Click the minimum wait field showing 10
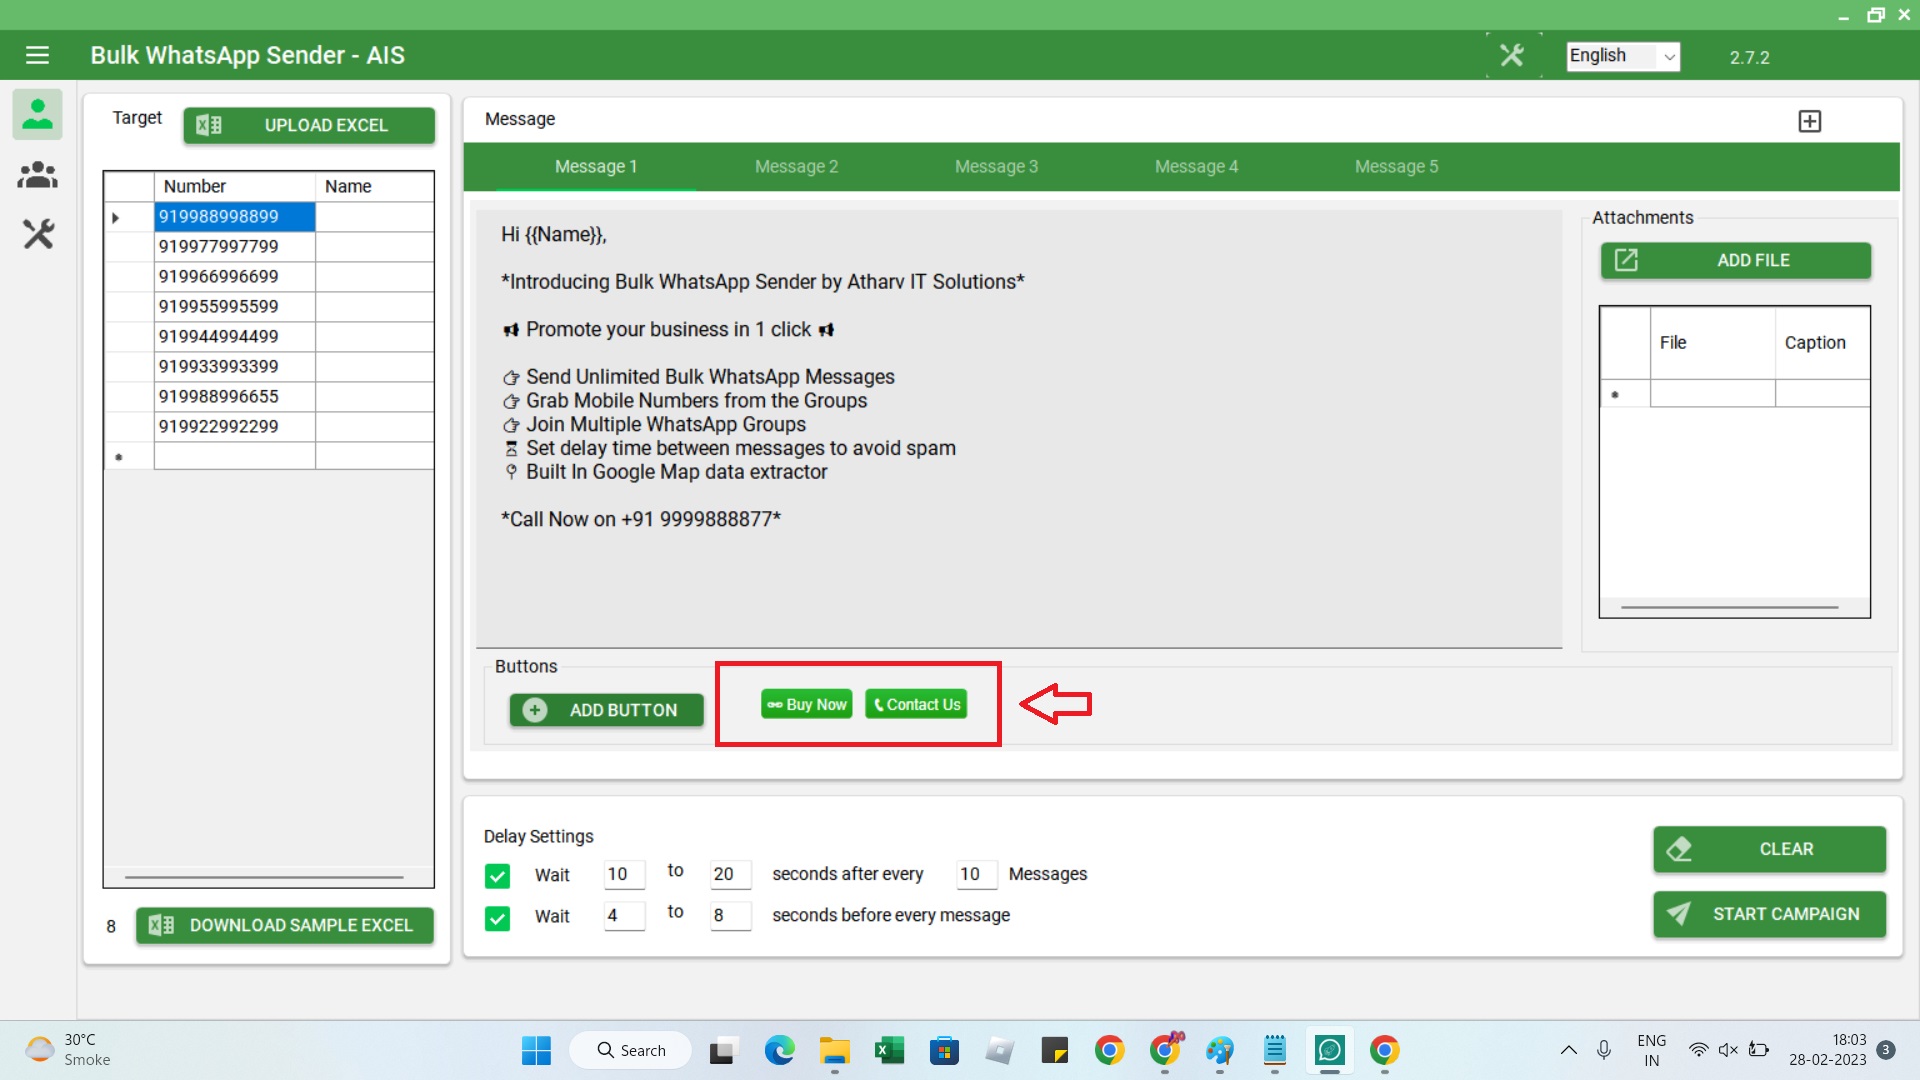 624,874
